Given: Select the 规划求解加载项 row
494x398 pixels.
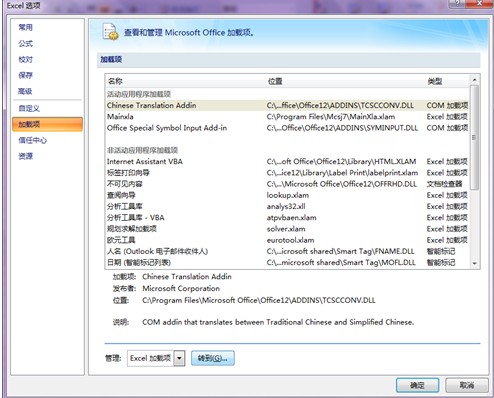Looking at the screenshot, I should click(x=287, y=229).
